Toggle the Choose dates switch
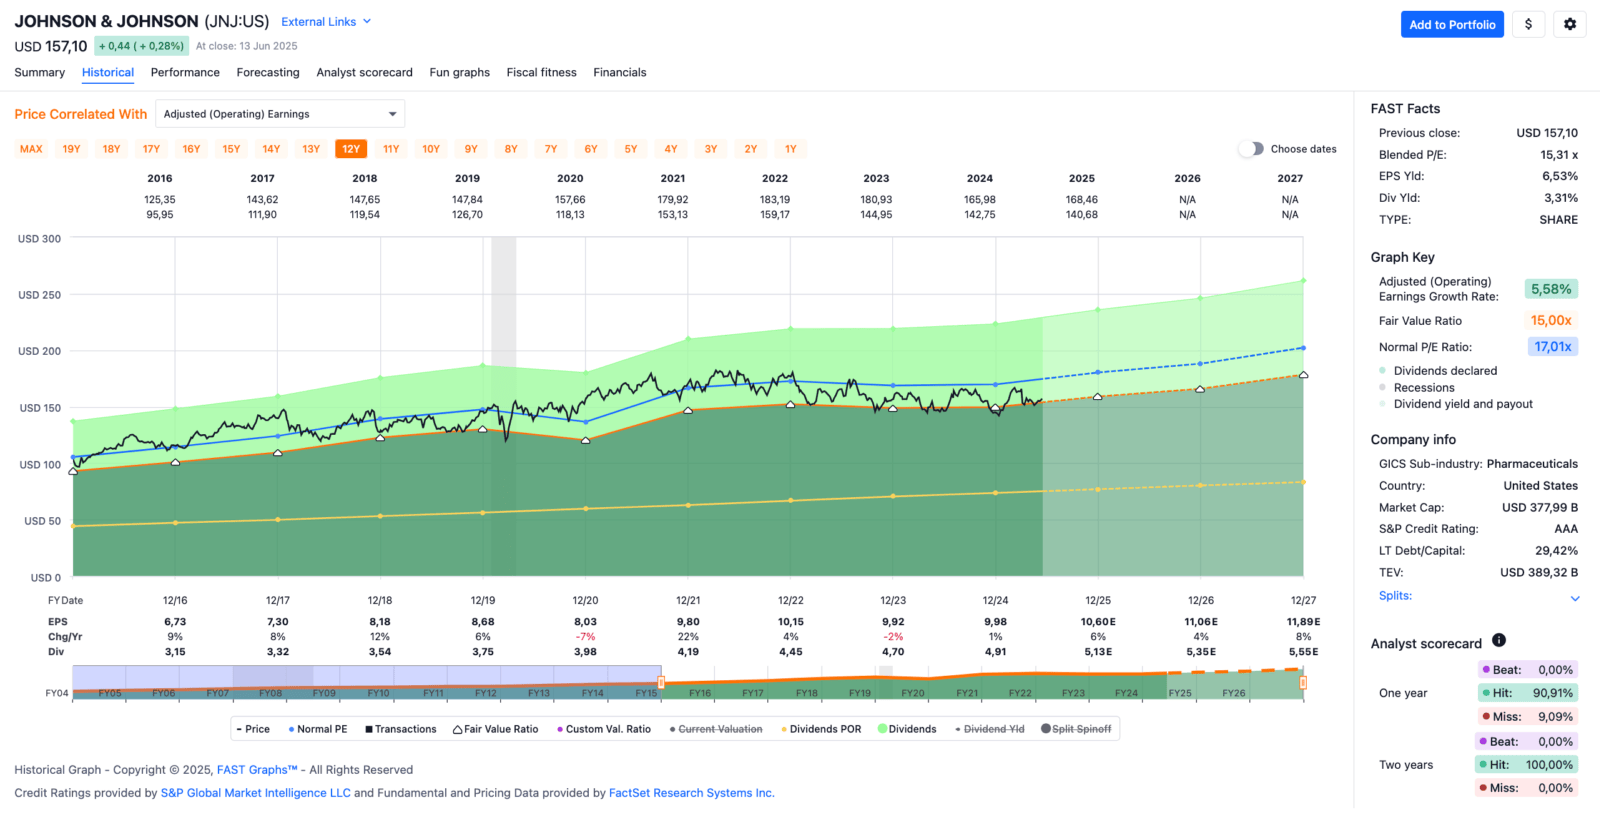The image size is (1600, 824). pyautogui.click(x=1251, y=149)
